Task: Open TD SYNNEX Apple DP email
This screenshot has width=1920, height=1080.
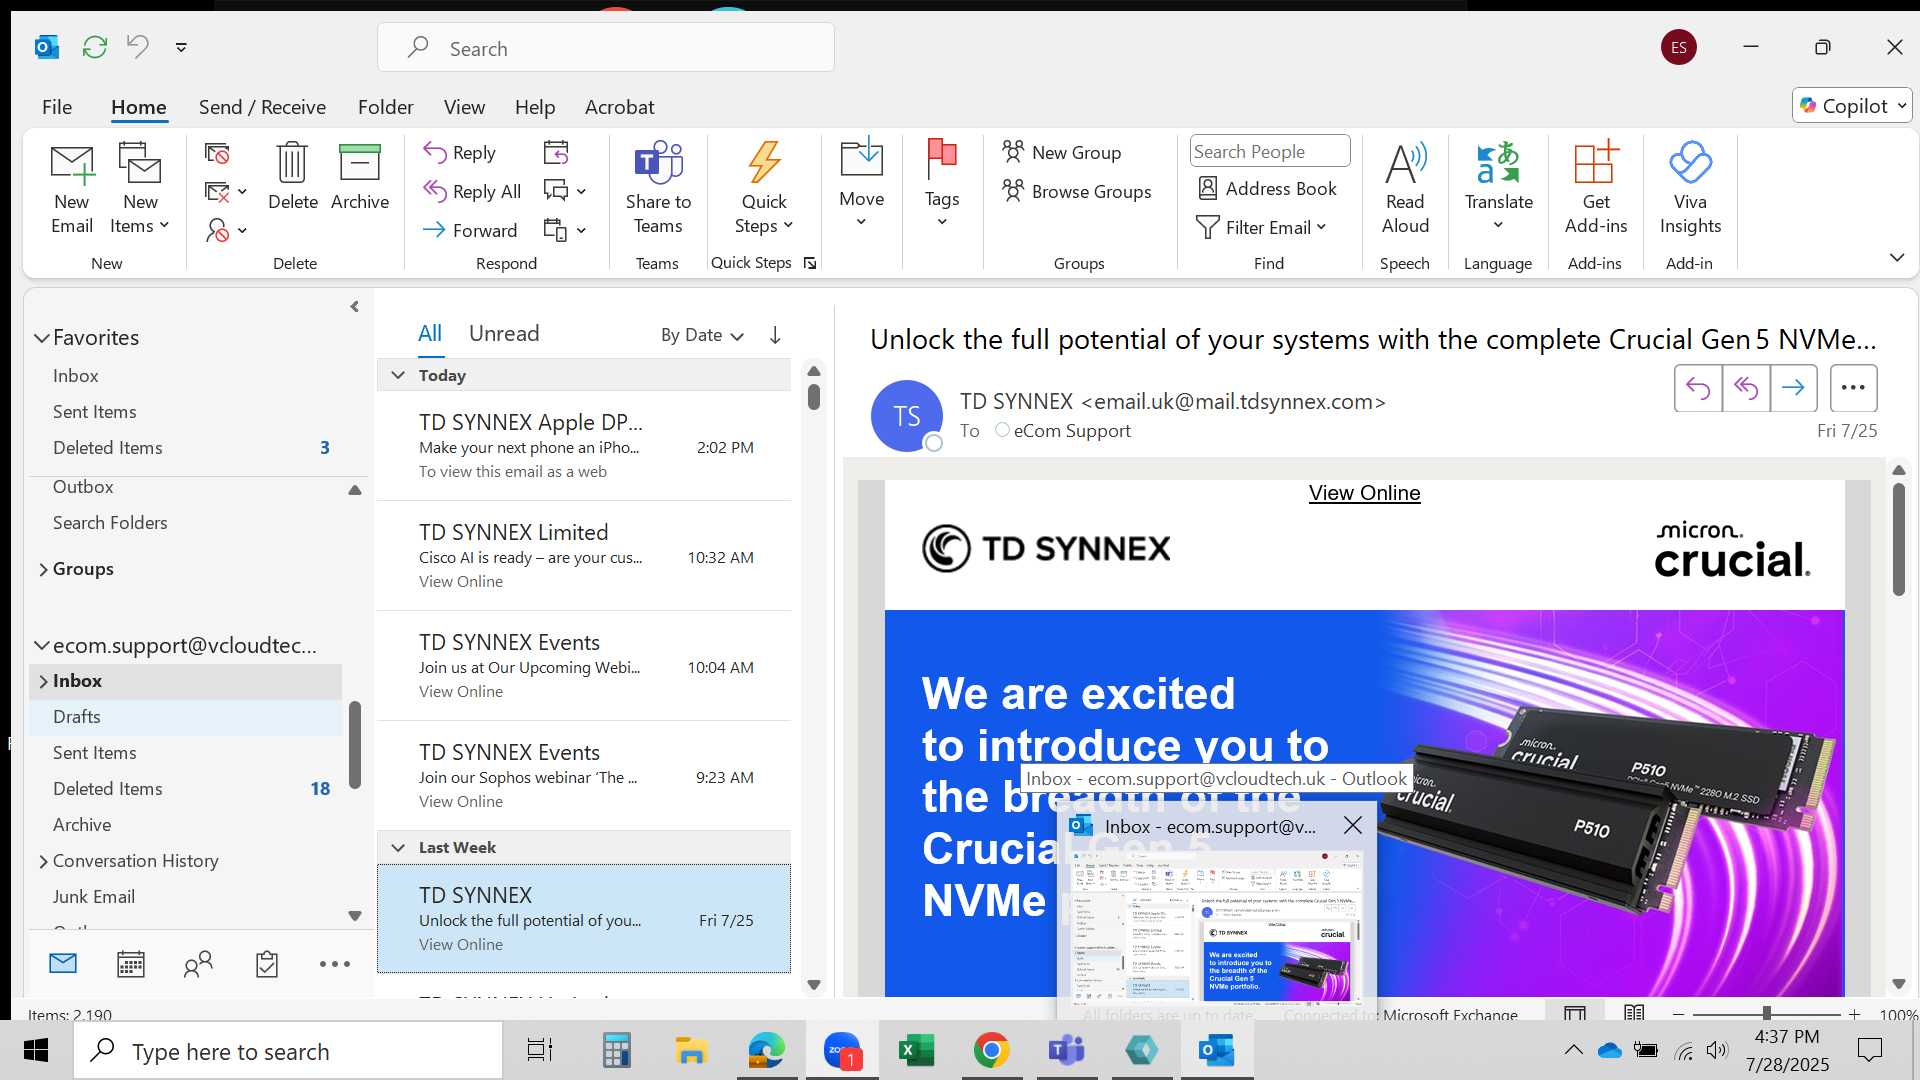Action: (x=584, y=446)
